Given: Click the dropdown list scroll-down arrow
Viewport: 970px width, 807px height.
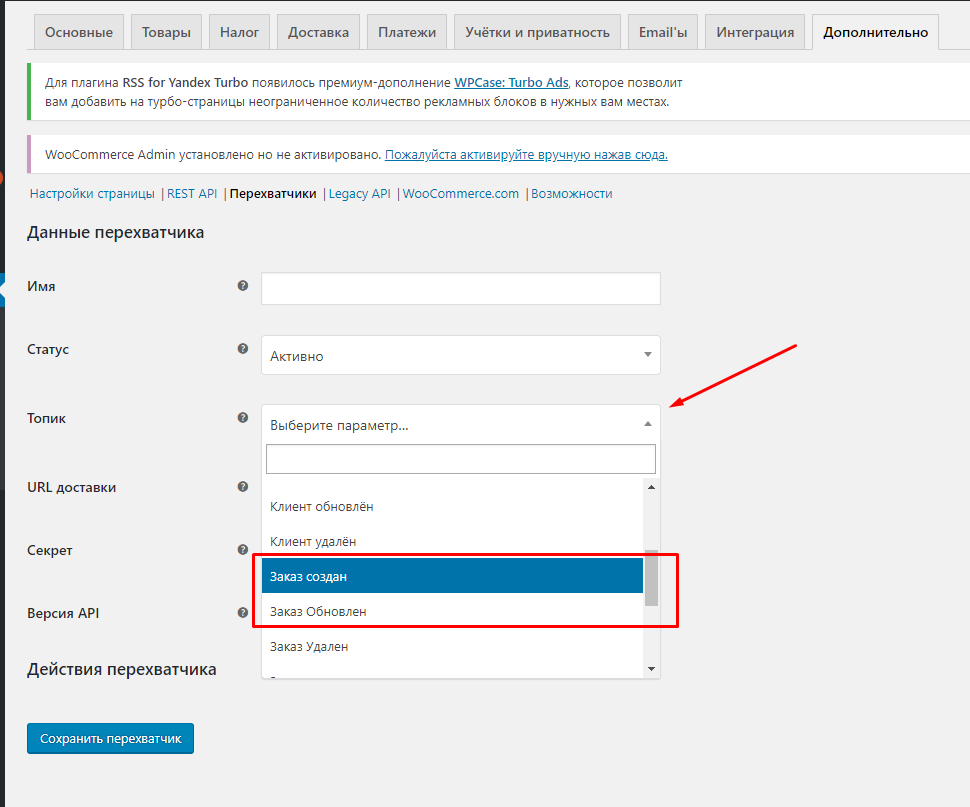Looking at the screenshot, I should (651, 668).
